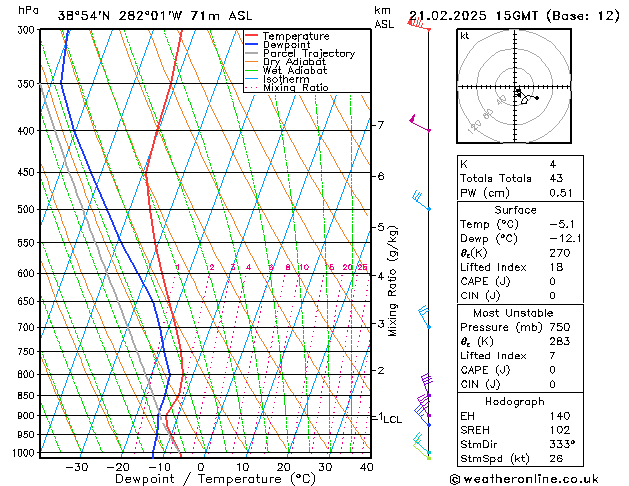The width and height of the screenshot is (629, 486).
Task: Click the SREH value 102
Action: (x=560, y=430)
